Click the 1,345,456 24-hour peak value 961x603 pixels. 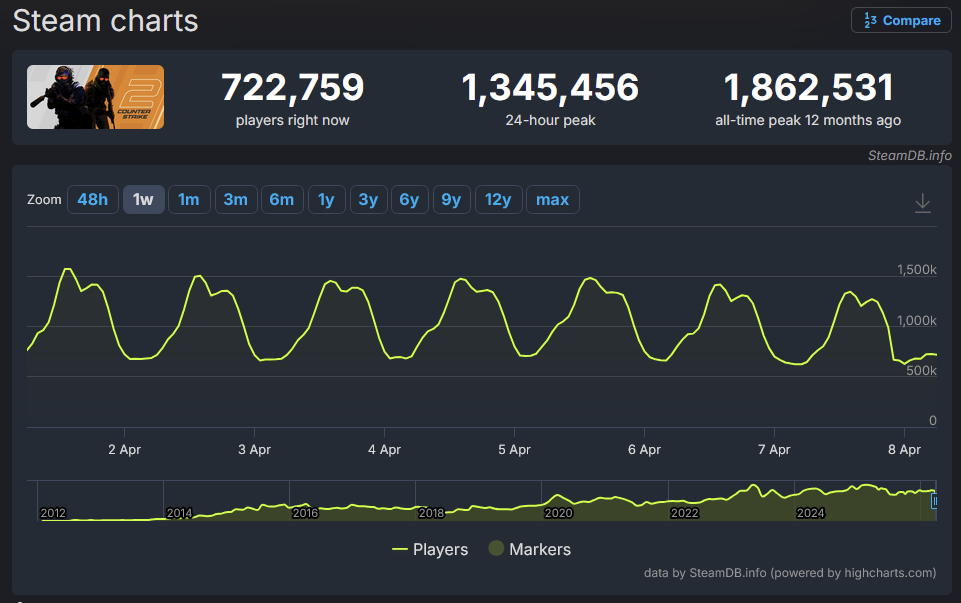(x=550, y=87)
